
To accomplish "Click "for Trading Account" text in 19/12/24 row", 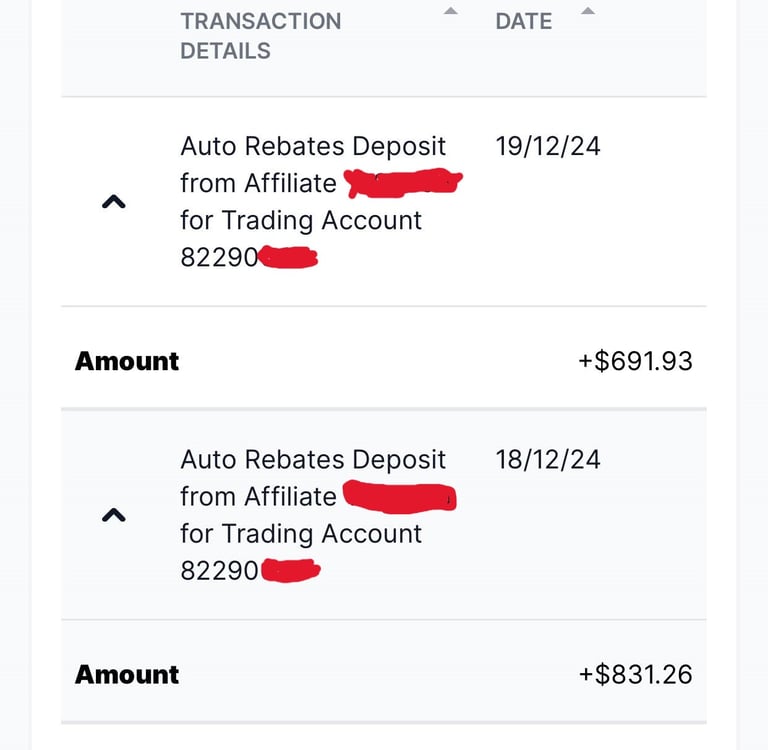I will click(301, 220).
